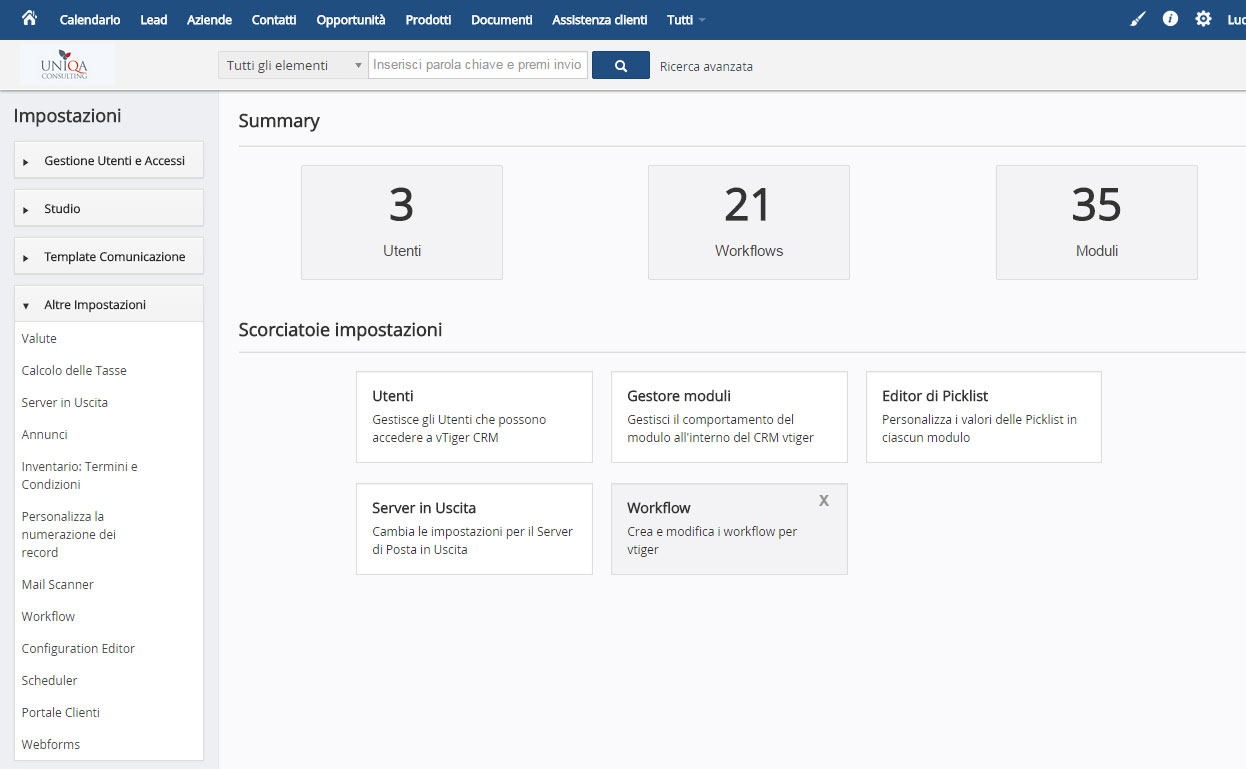
Task: Go to the Home icon
Action: [29, 19]
